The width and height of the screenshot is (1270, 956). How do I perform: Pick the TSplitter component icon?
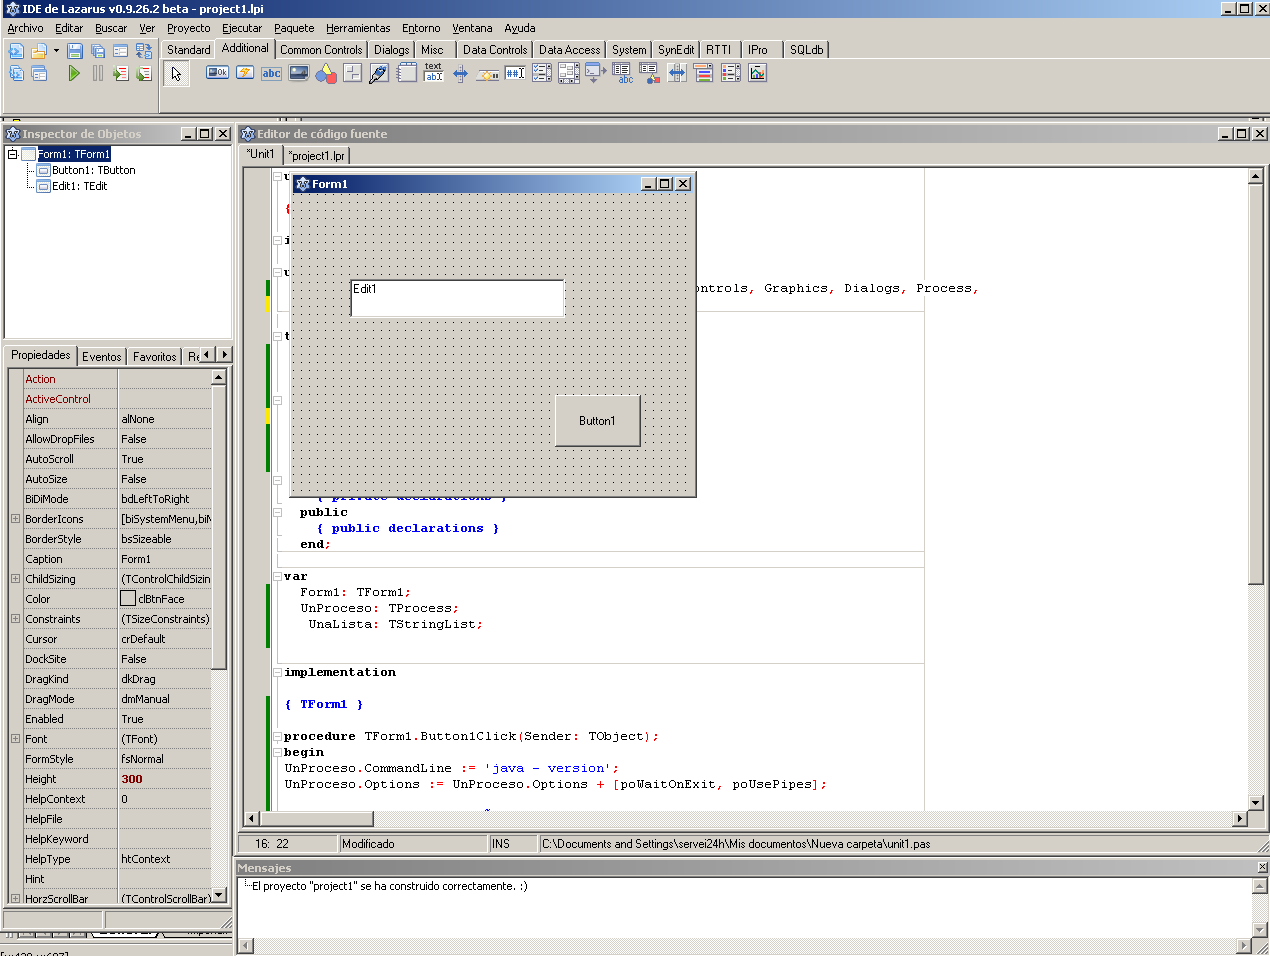coord(460,73)
